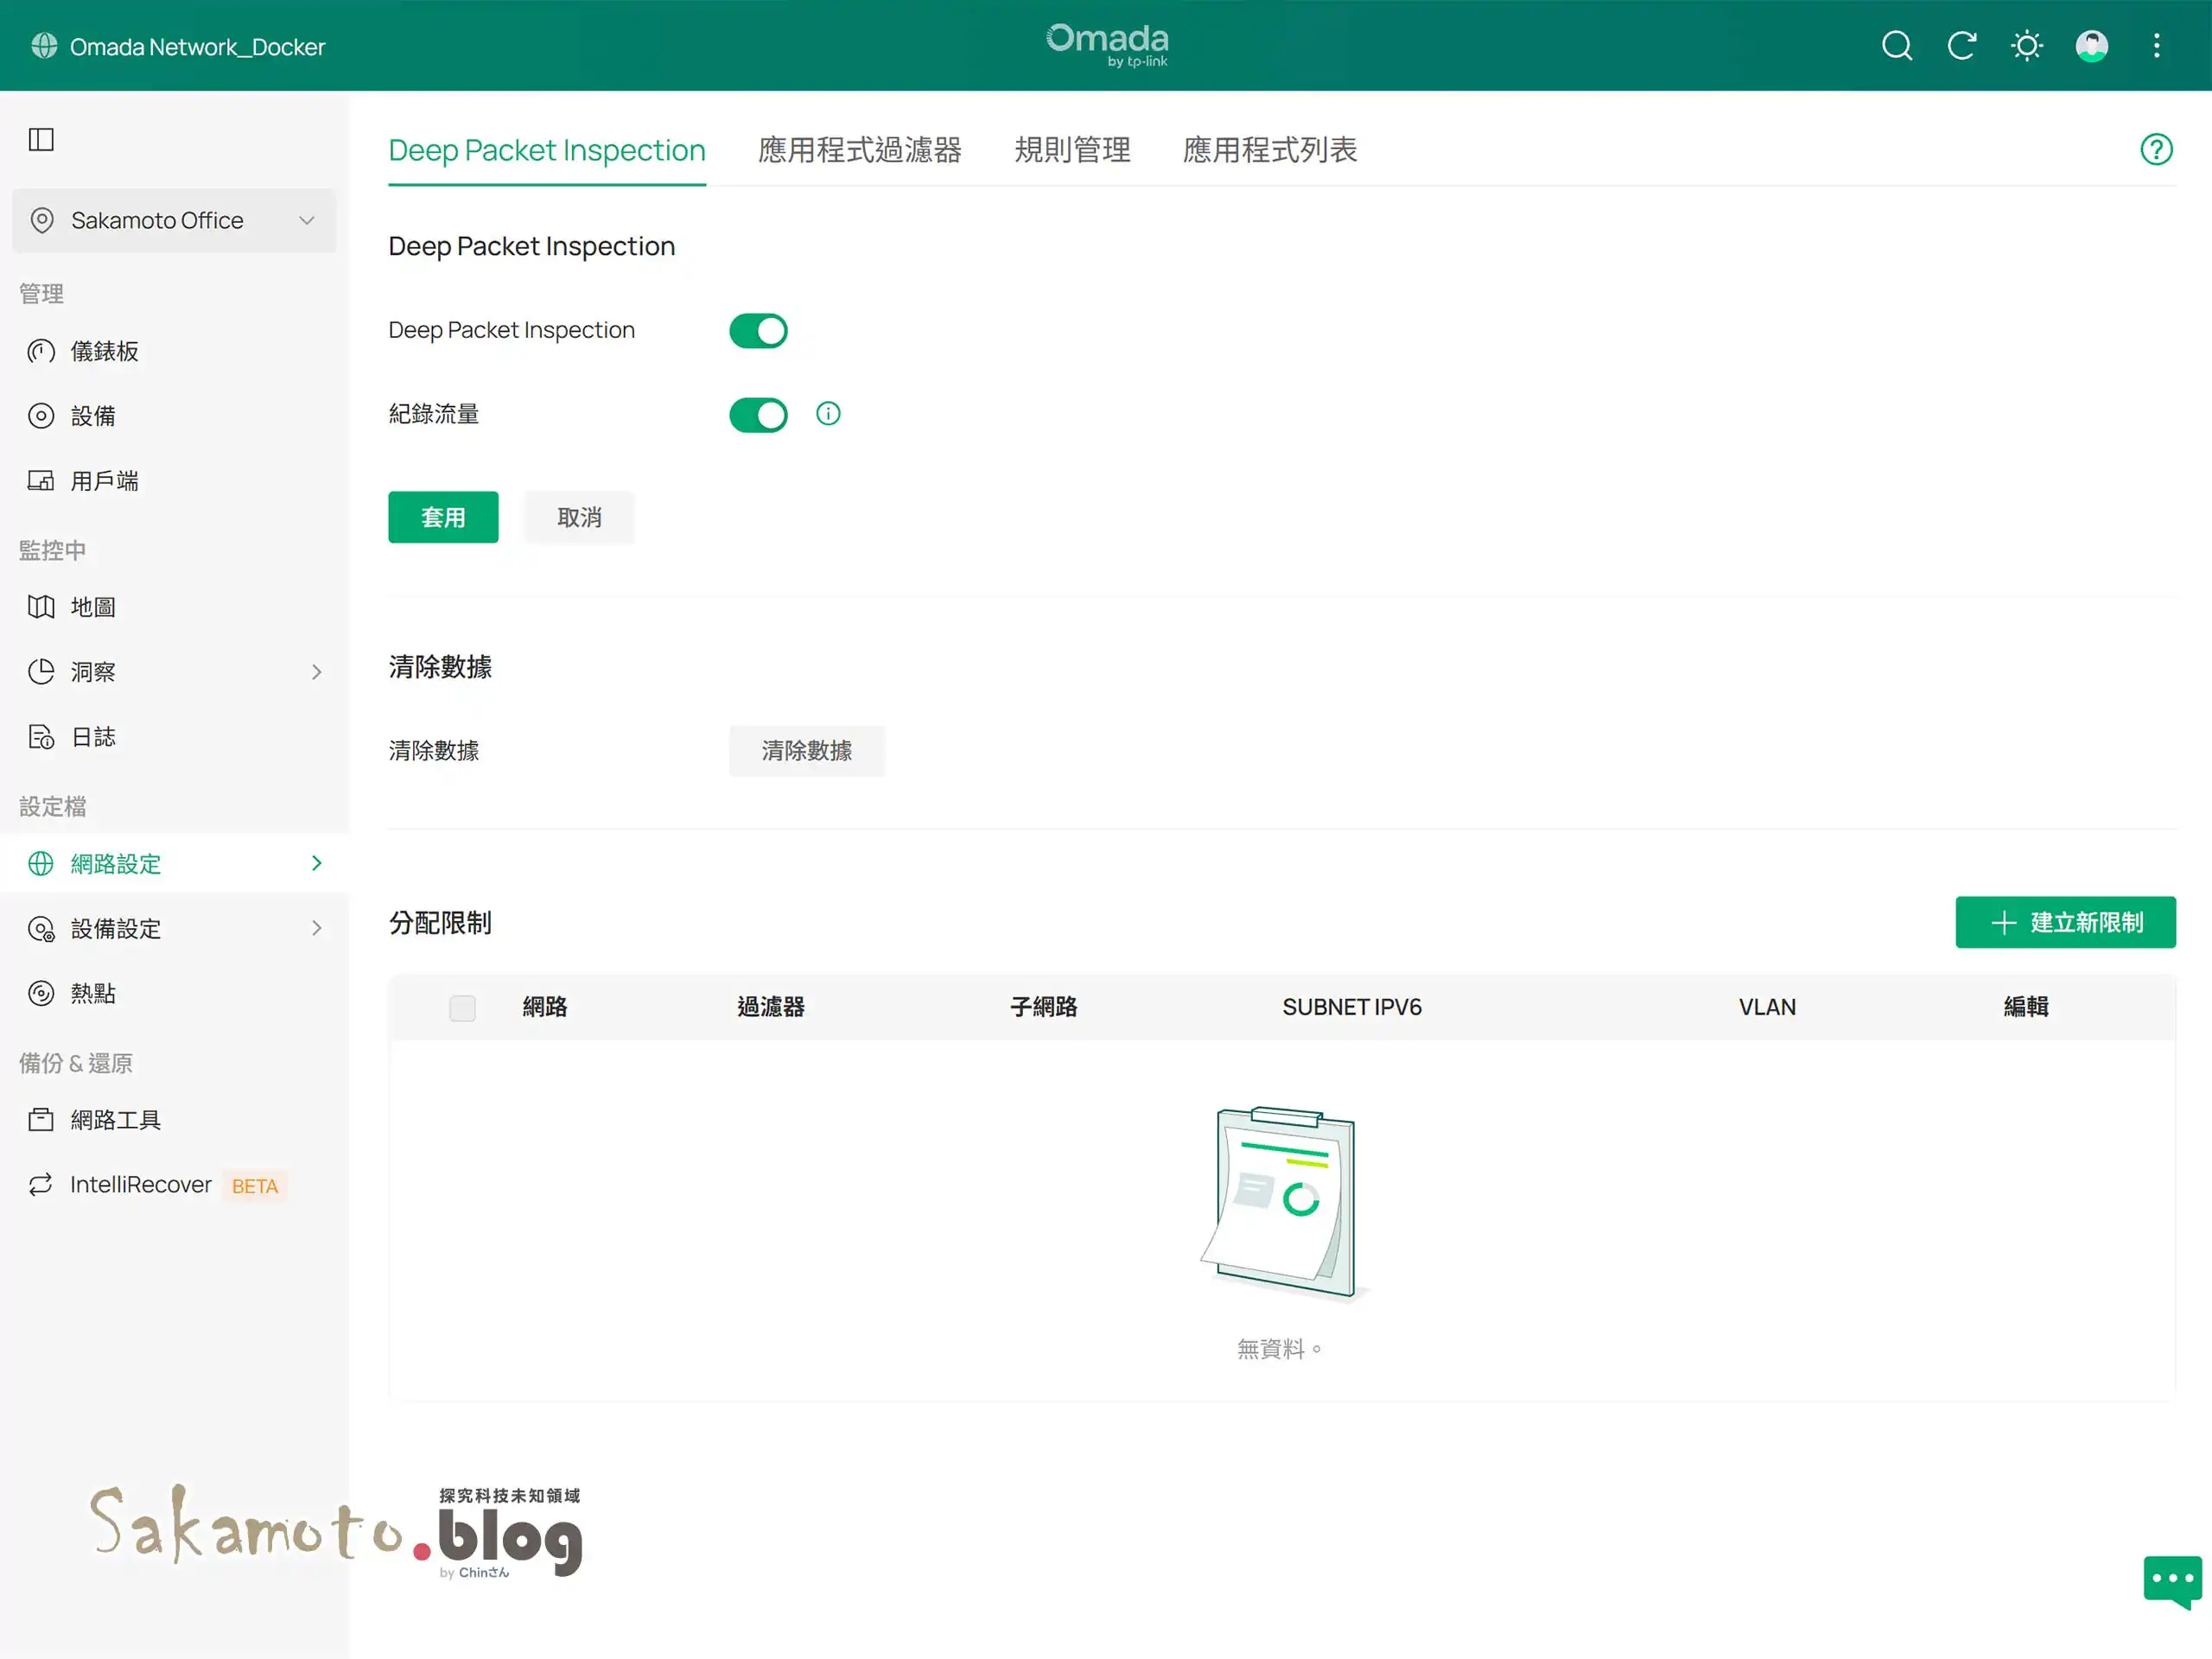The height and width of the screenshot is (1659, 2212).
Task: Open the three-dot more options menu
Action: [x=2156, y=46]
